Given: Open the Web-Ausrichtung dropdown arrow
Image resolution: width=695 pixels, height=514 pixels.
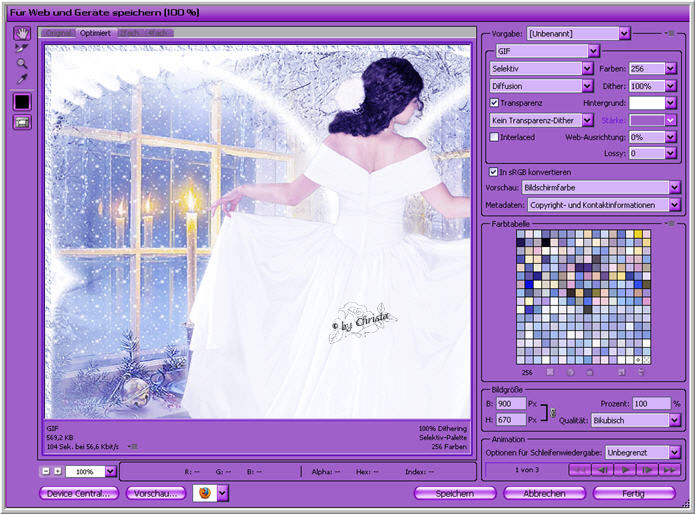Looking at the screenshot, I should (671, 137).
